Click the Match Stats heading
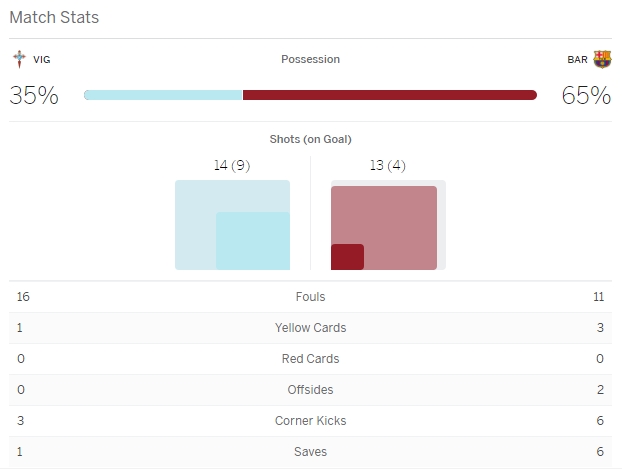 pos(54,18)
